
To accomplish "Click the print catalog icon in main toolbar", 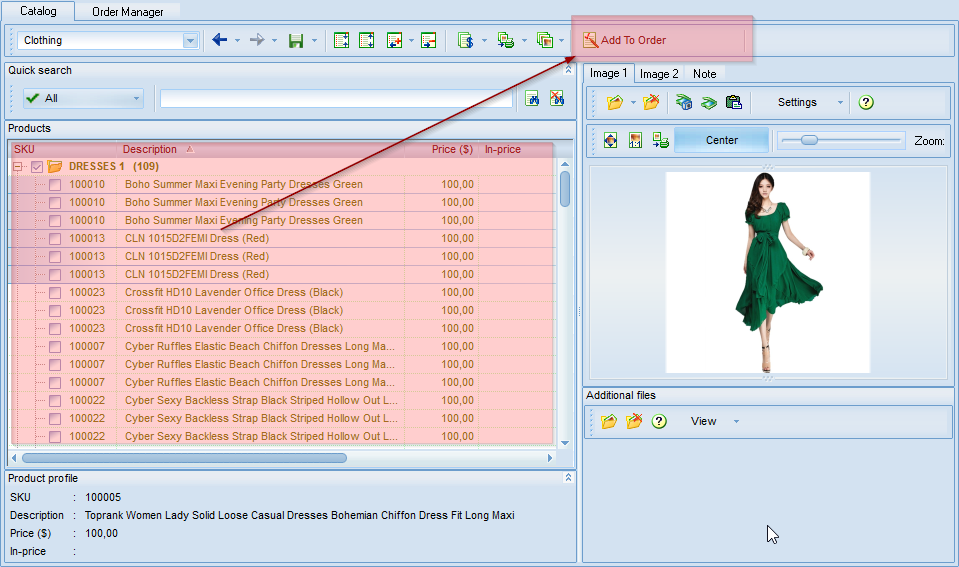I will click(x=505, y=40).
